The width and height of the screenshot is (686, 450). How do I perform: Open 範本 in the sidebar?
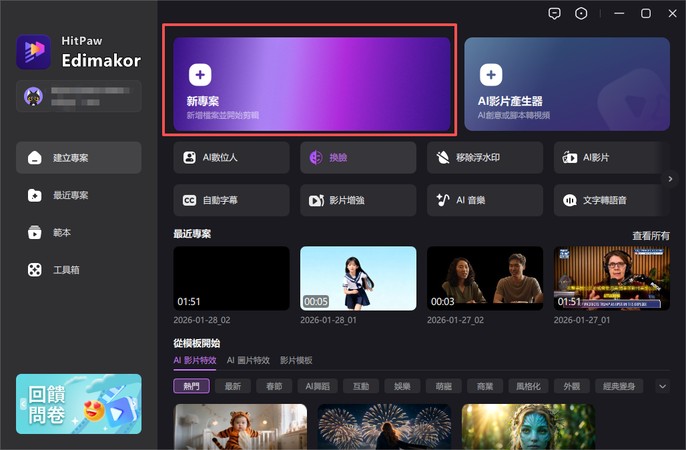pos(79,232)
